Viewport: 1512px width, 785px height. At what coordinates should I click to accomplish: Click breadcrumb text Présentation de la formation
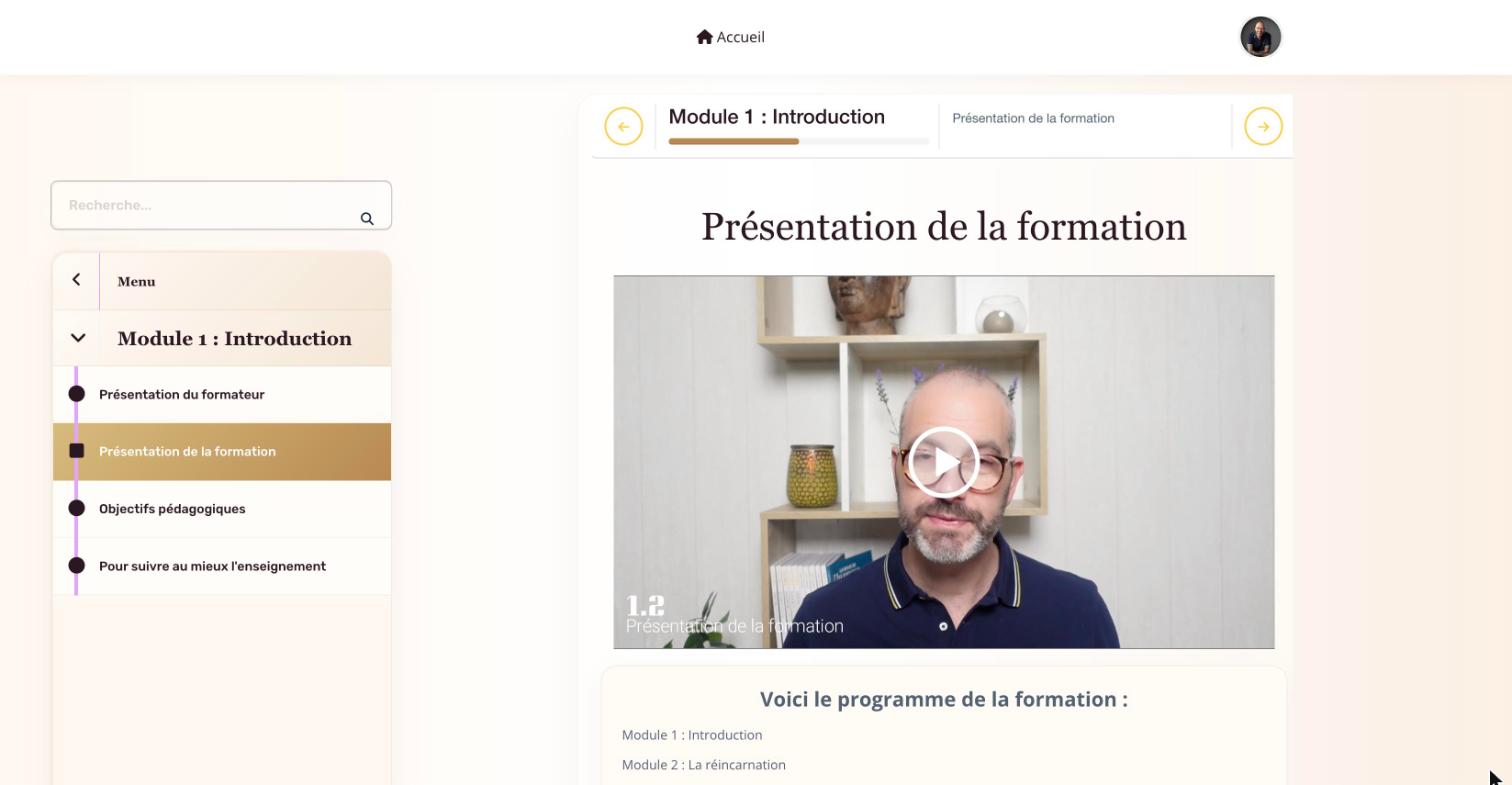[x=1033, y=118]
